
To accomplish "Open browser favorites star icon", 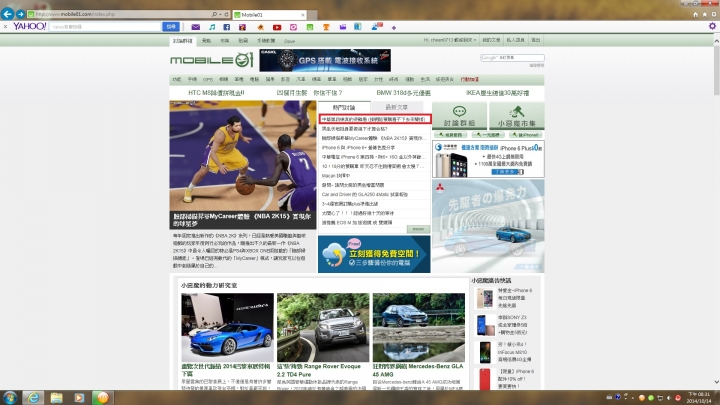I will 704,14.
